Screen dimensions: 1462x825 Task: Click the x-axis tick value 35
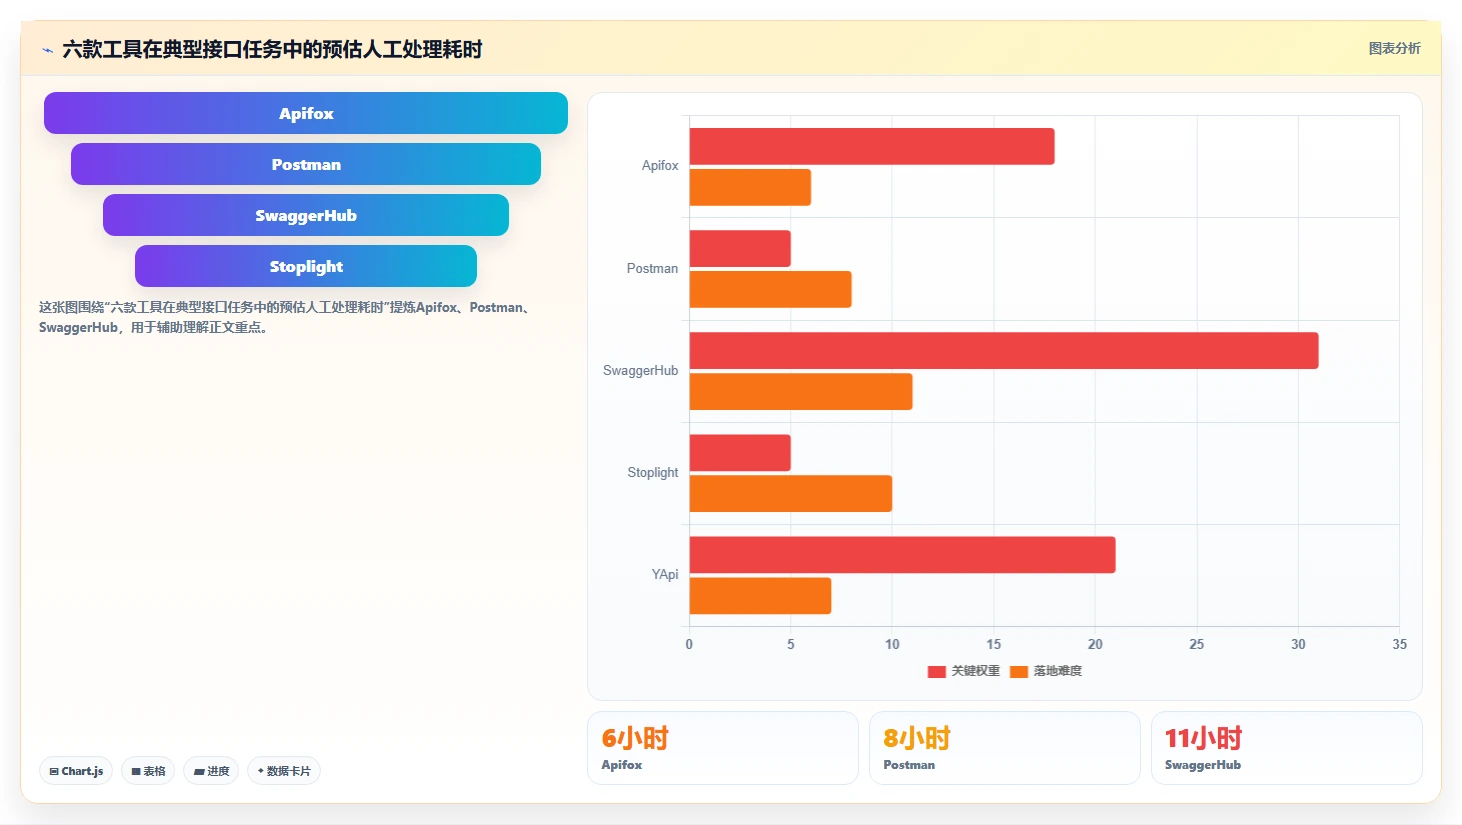pos(1399,644)
